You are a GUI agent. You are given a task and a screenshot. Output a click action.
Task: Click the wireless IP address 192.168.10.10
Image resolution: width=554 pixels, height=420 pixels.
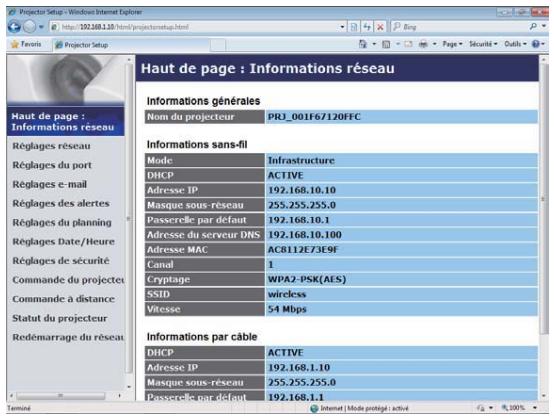pos(302,190)
